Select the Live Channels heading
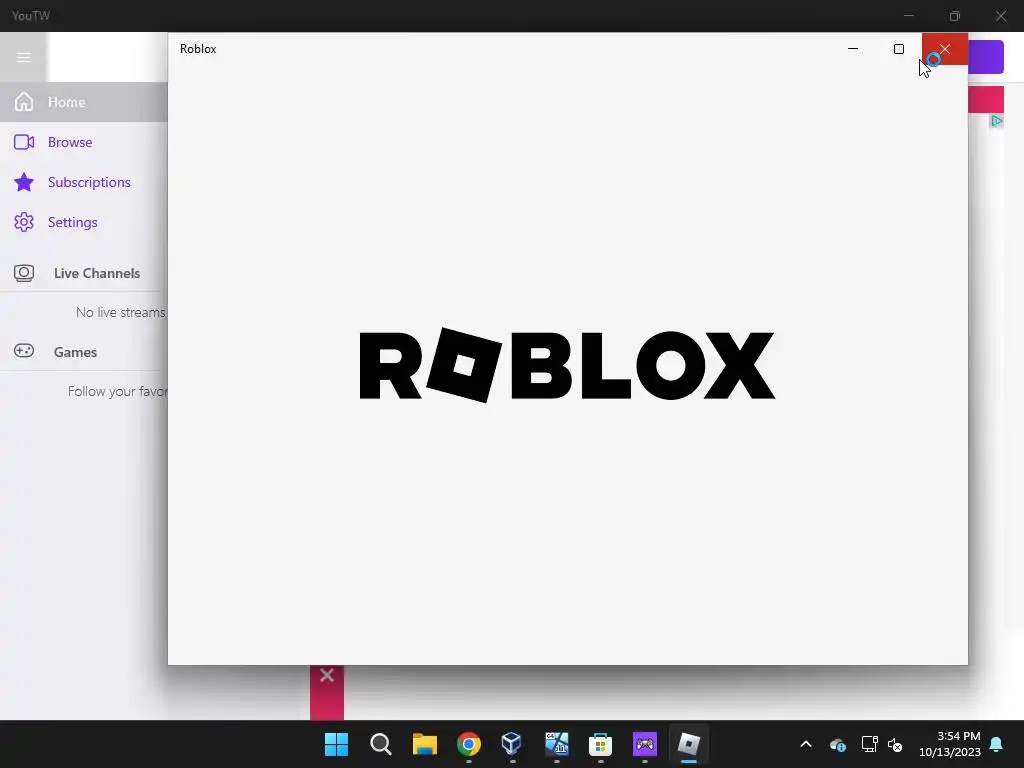Screen dimensions: 1024x768 pyautogui.click(x=97, y=273)
